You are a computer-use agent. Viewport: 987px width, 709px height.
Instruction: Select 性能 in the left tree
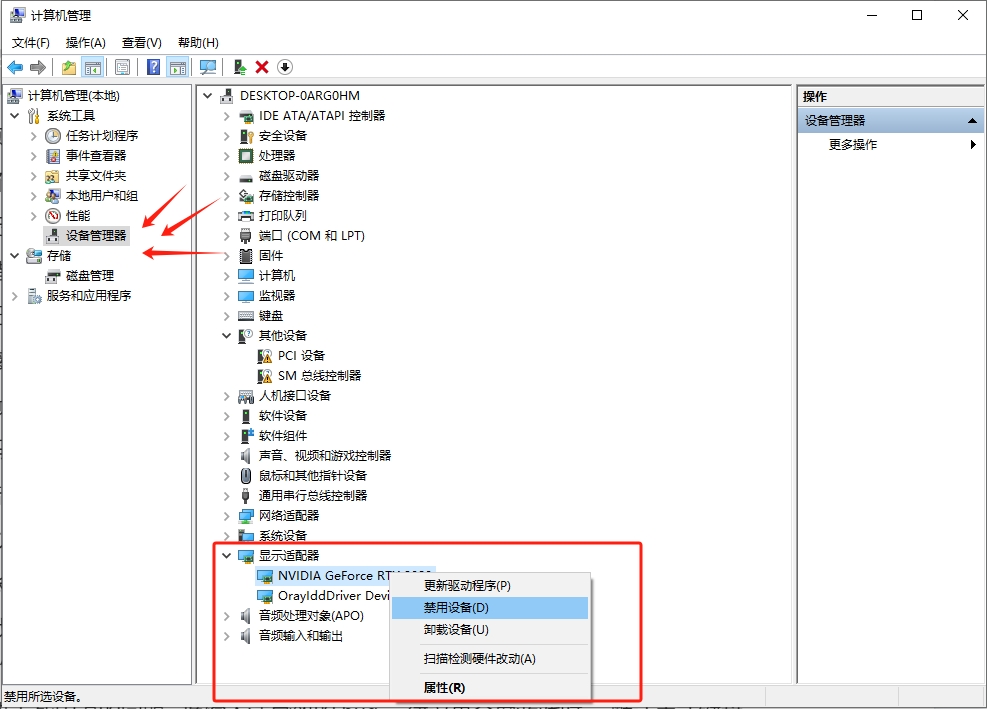pos(78,216)
